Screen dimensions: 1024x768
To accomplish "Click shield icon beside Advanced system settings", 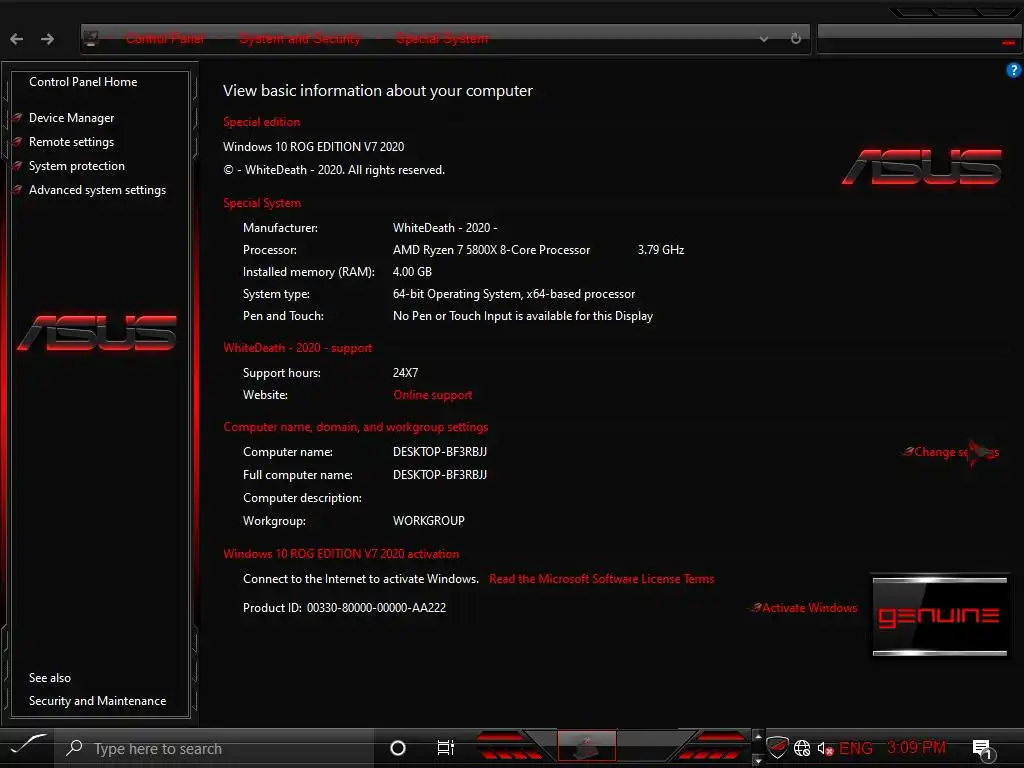I will pos(17,190).
